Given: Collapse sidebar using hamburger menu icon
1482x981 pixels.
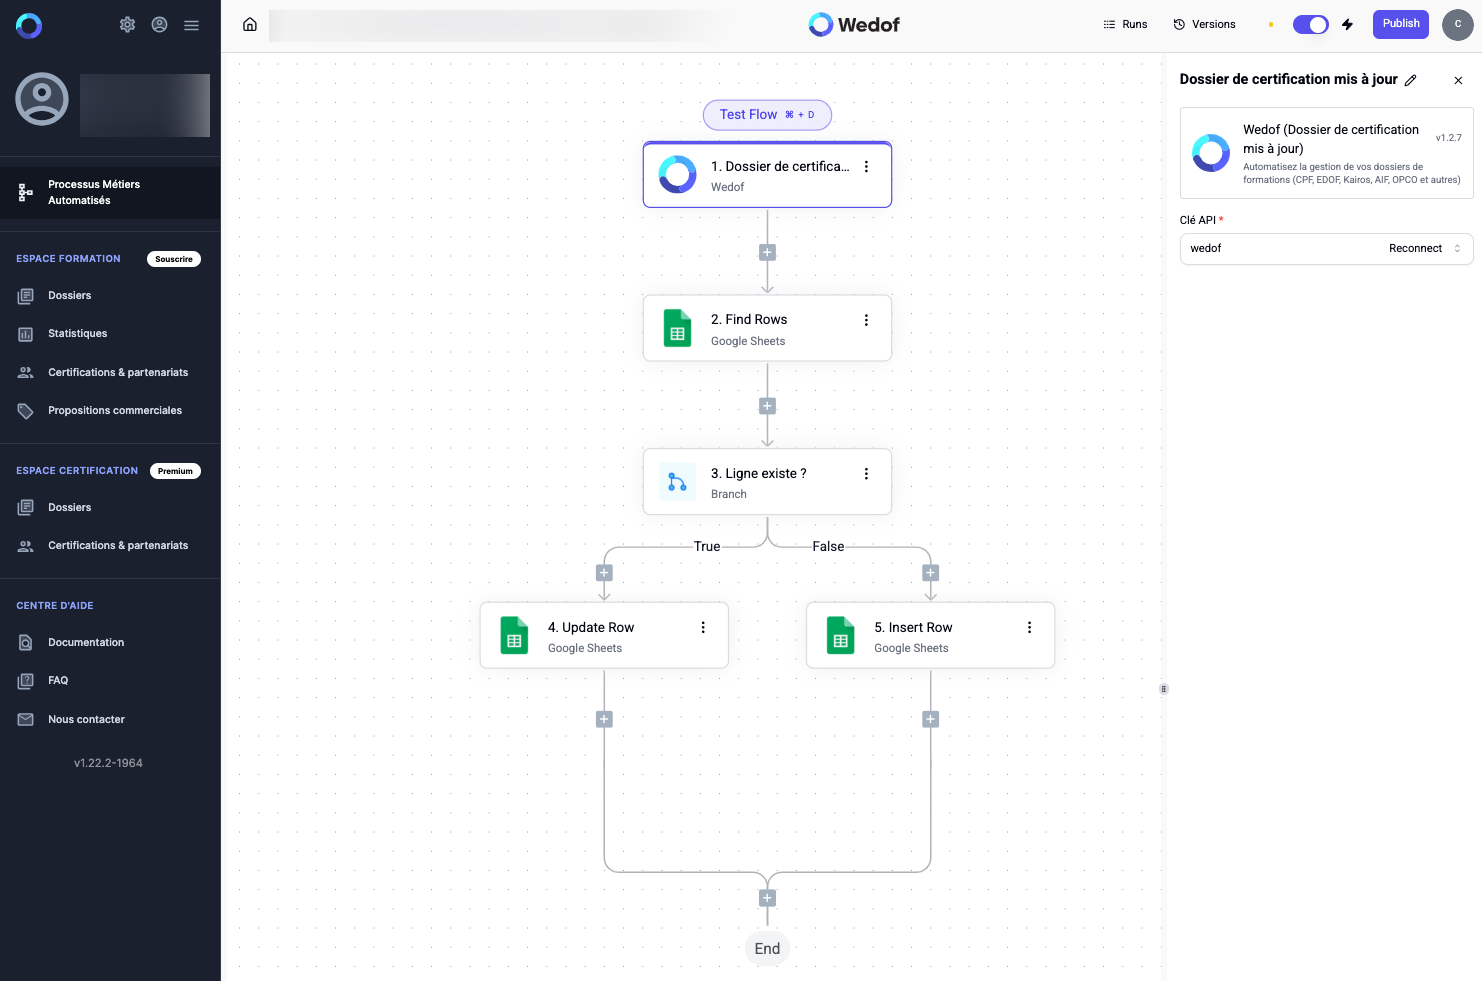Looking at the screenshot, I should (x=191, y=25).
